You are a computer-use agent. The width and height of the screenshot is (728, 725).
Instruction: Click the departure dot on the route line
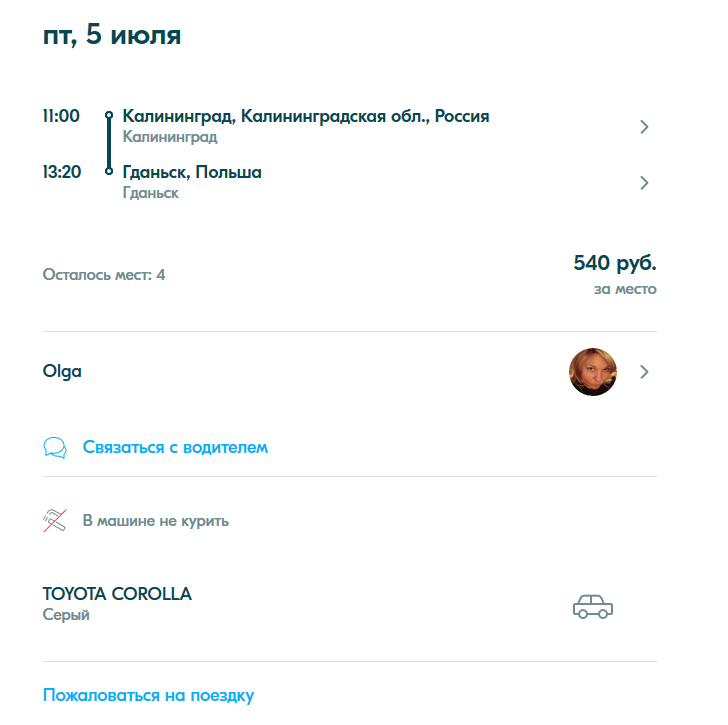[x=109, y=116]
